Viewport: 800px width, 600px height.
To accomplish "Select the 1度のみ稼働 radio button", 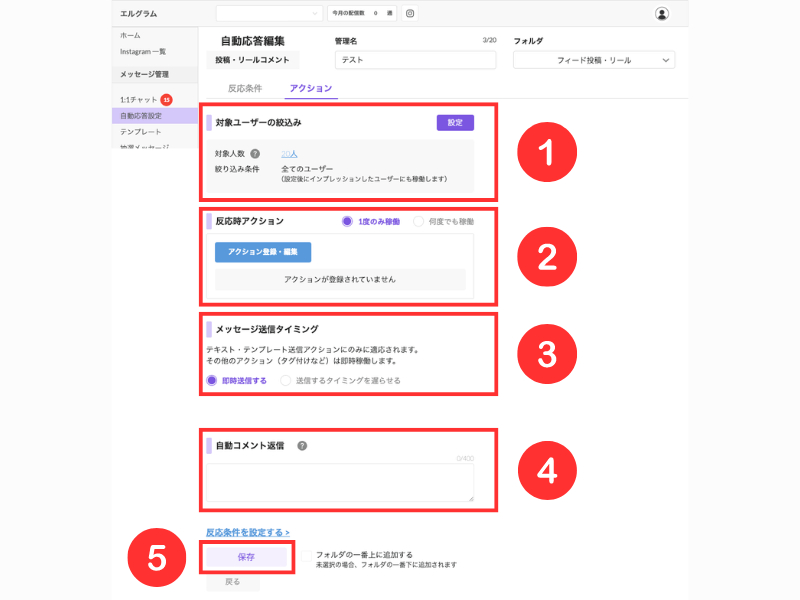I will [347, 221].
